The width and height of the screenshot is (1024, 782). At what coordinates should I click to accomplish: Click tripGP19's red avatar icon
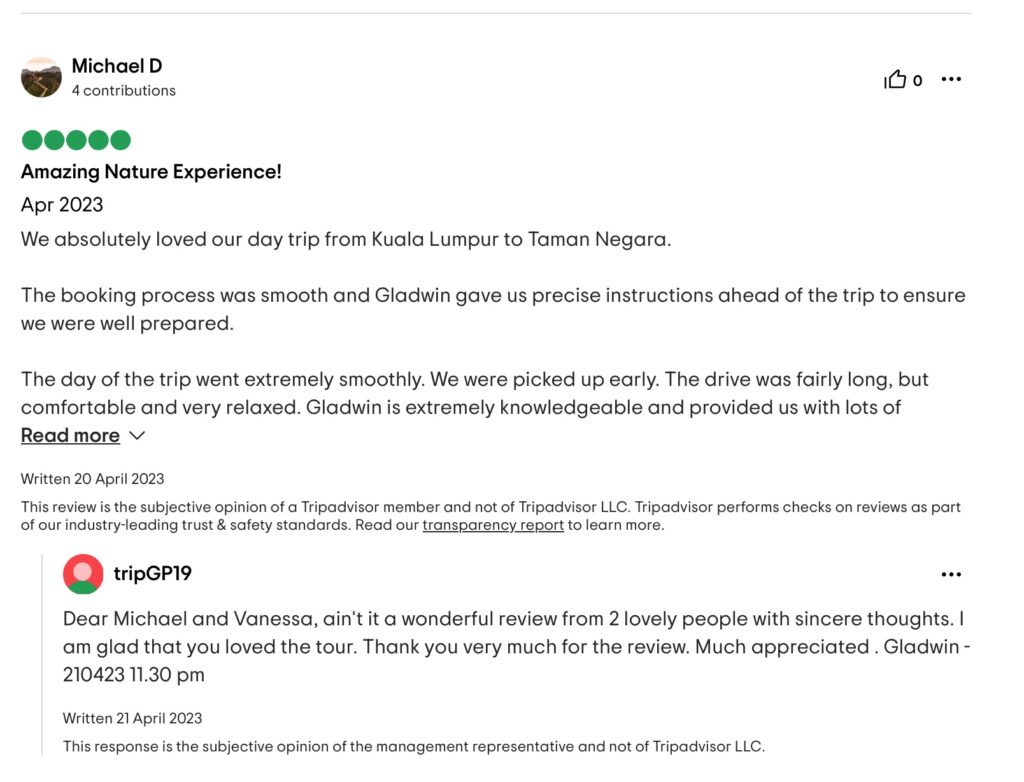83,574
